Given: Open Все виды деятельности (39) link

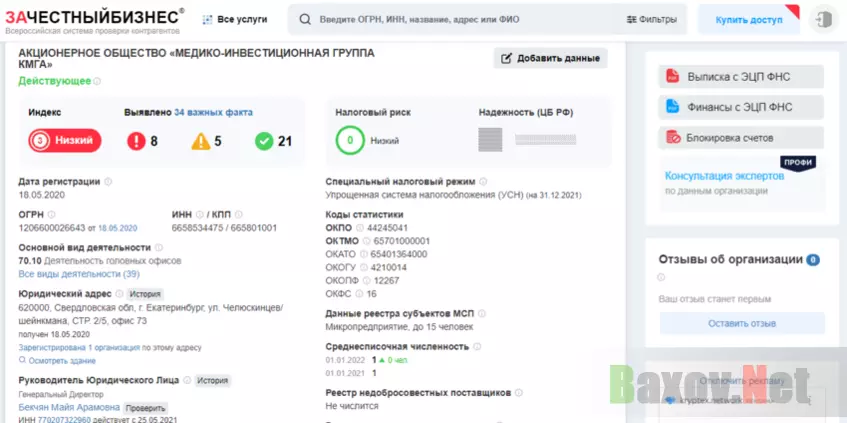Looking at the screenshot, I should pos(79,274).
